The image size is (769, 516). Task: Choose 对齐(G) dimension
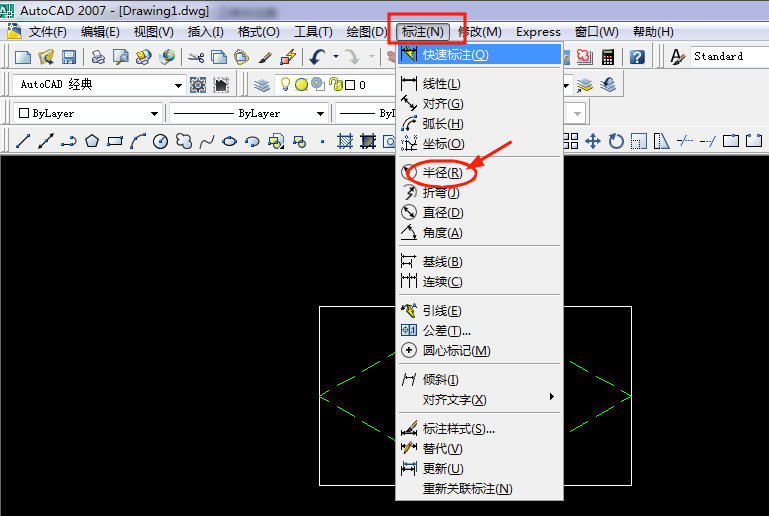479,104
